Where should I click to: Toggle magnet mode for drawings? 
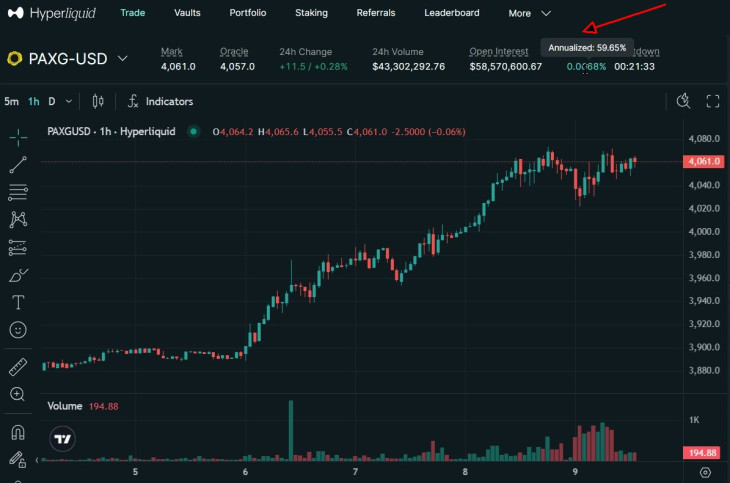tap(17, 433)
